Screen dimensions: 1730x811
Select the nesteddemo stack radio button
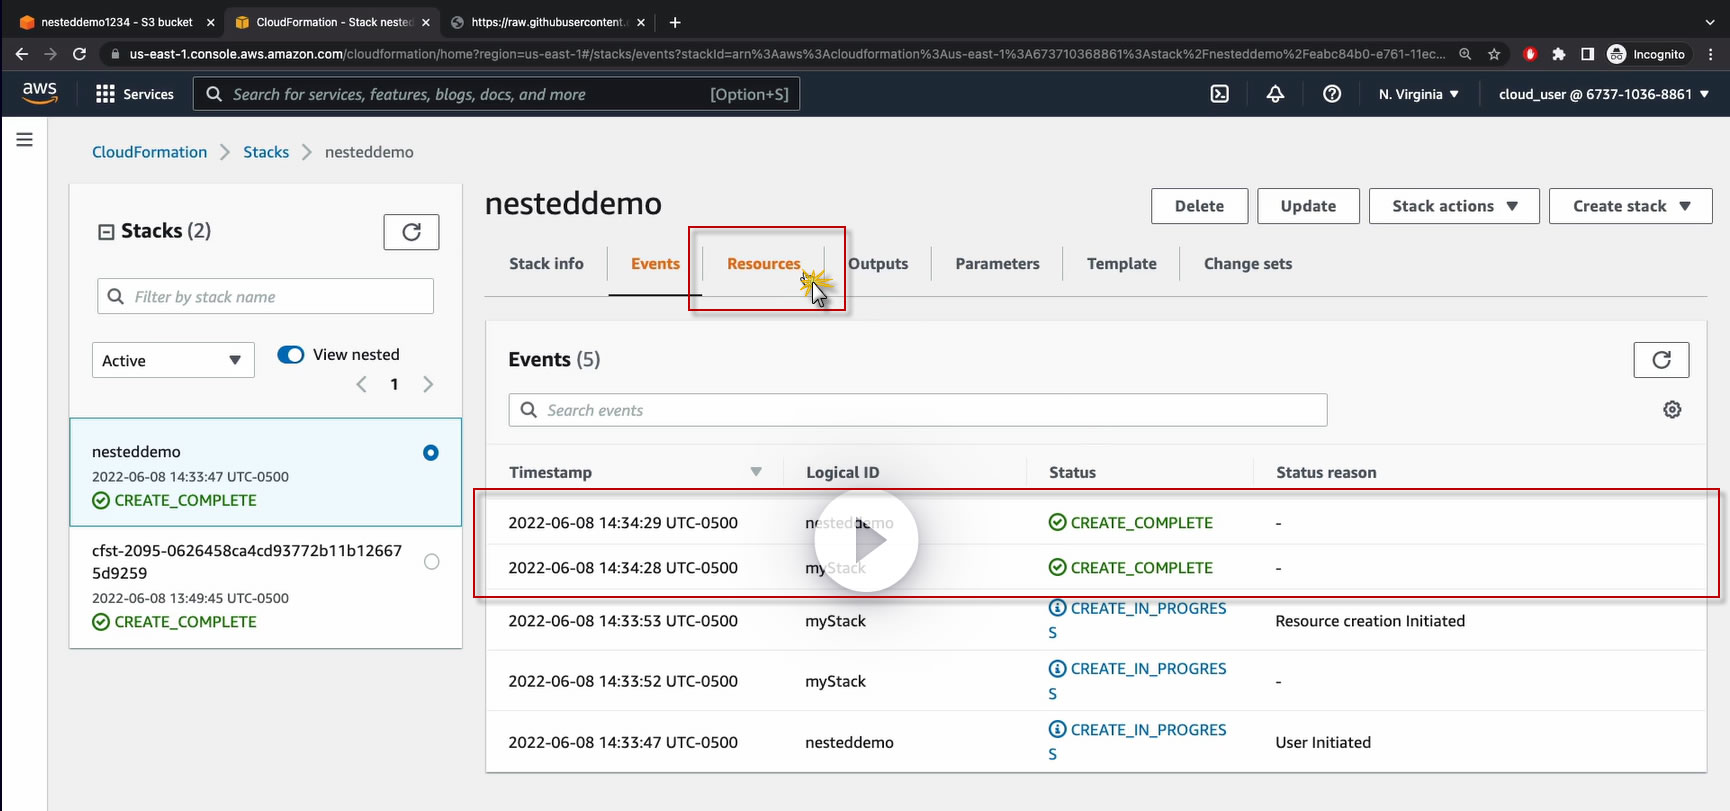[431, 453]
